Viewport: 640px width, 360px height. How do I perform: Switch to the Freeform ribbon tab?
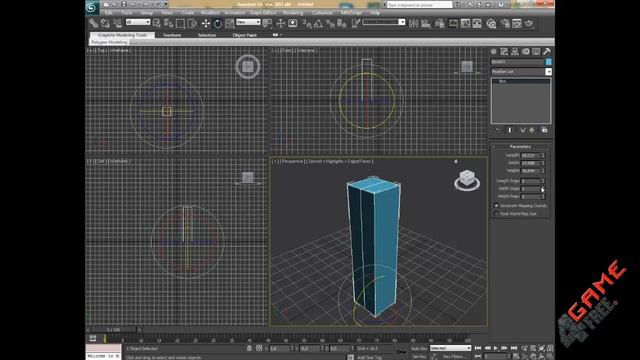172,35
